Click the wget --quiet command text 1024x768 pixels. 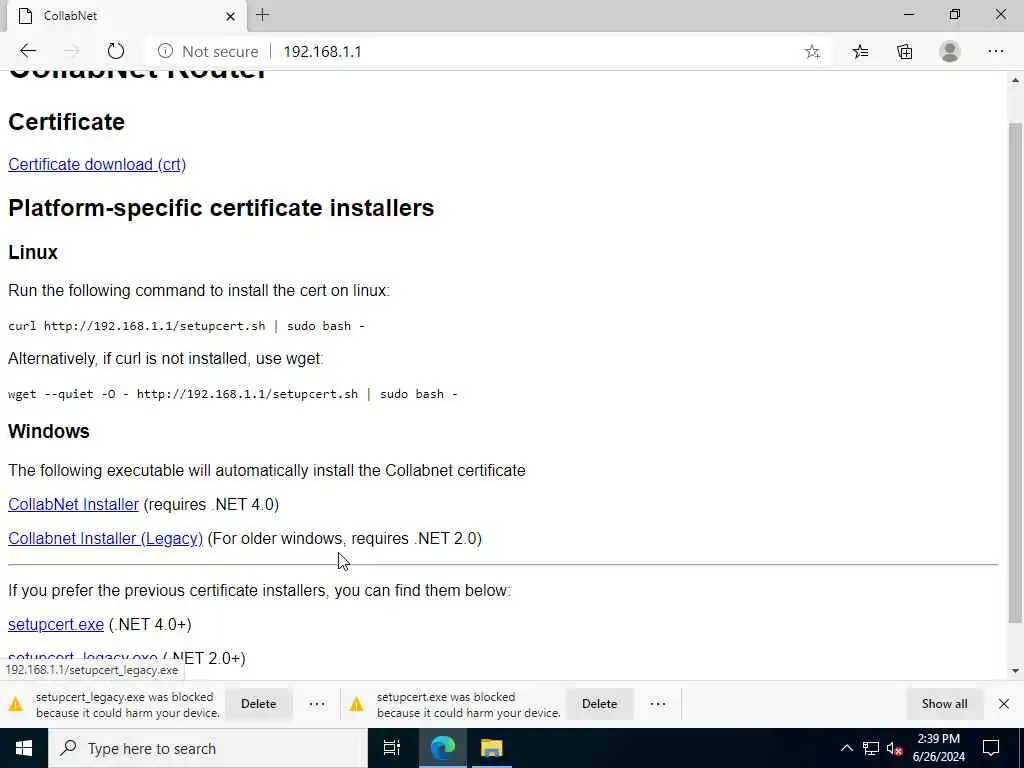coord(232,394)
